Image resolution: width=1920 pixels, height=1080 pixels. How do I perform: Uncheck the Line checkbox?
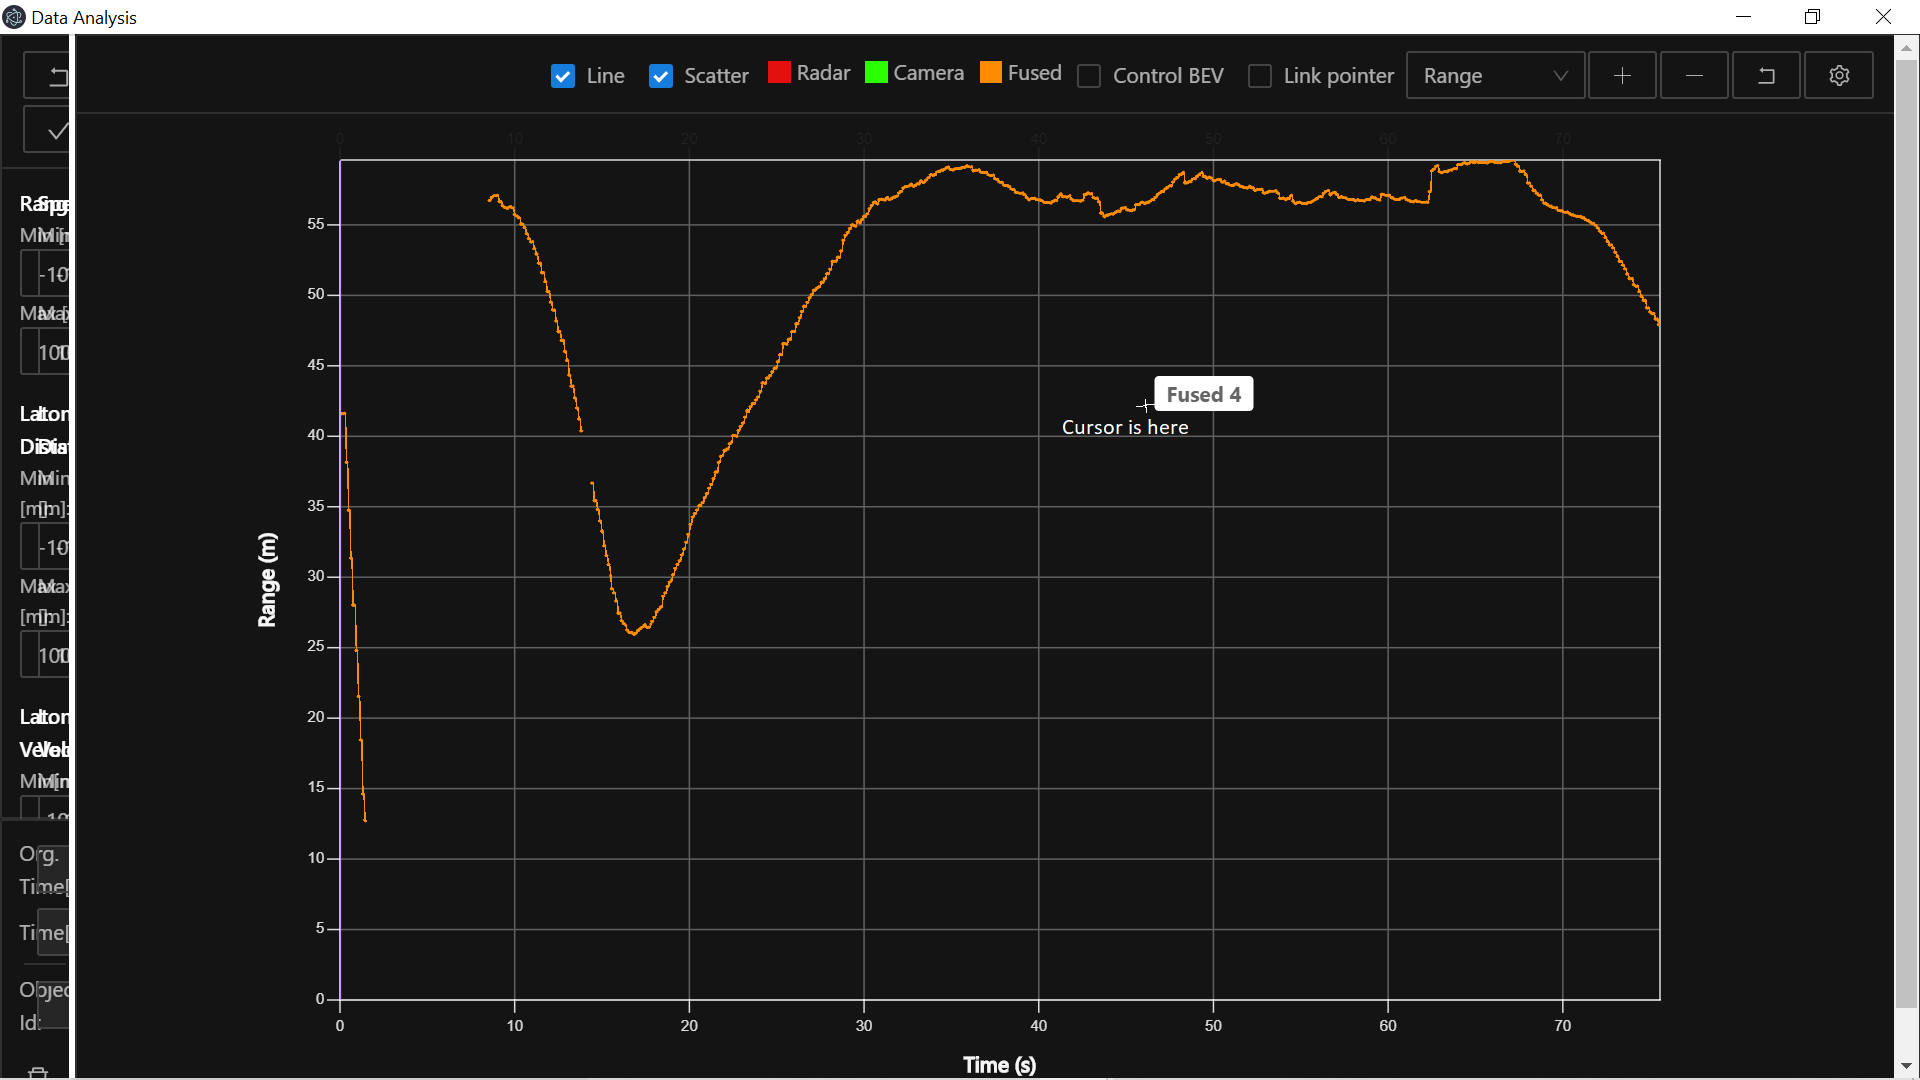[563, 76]
